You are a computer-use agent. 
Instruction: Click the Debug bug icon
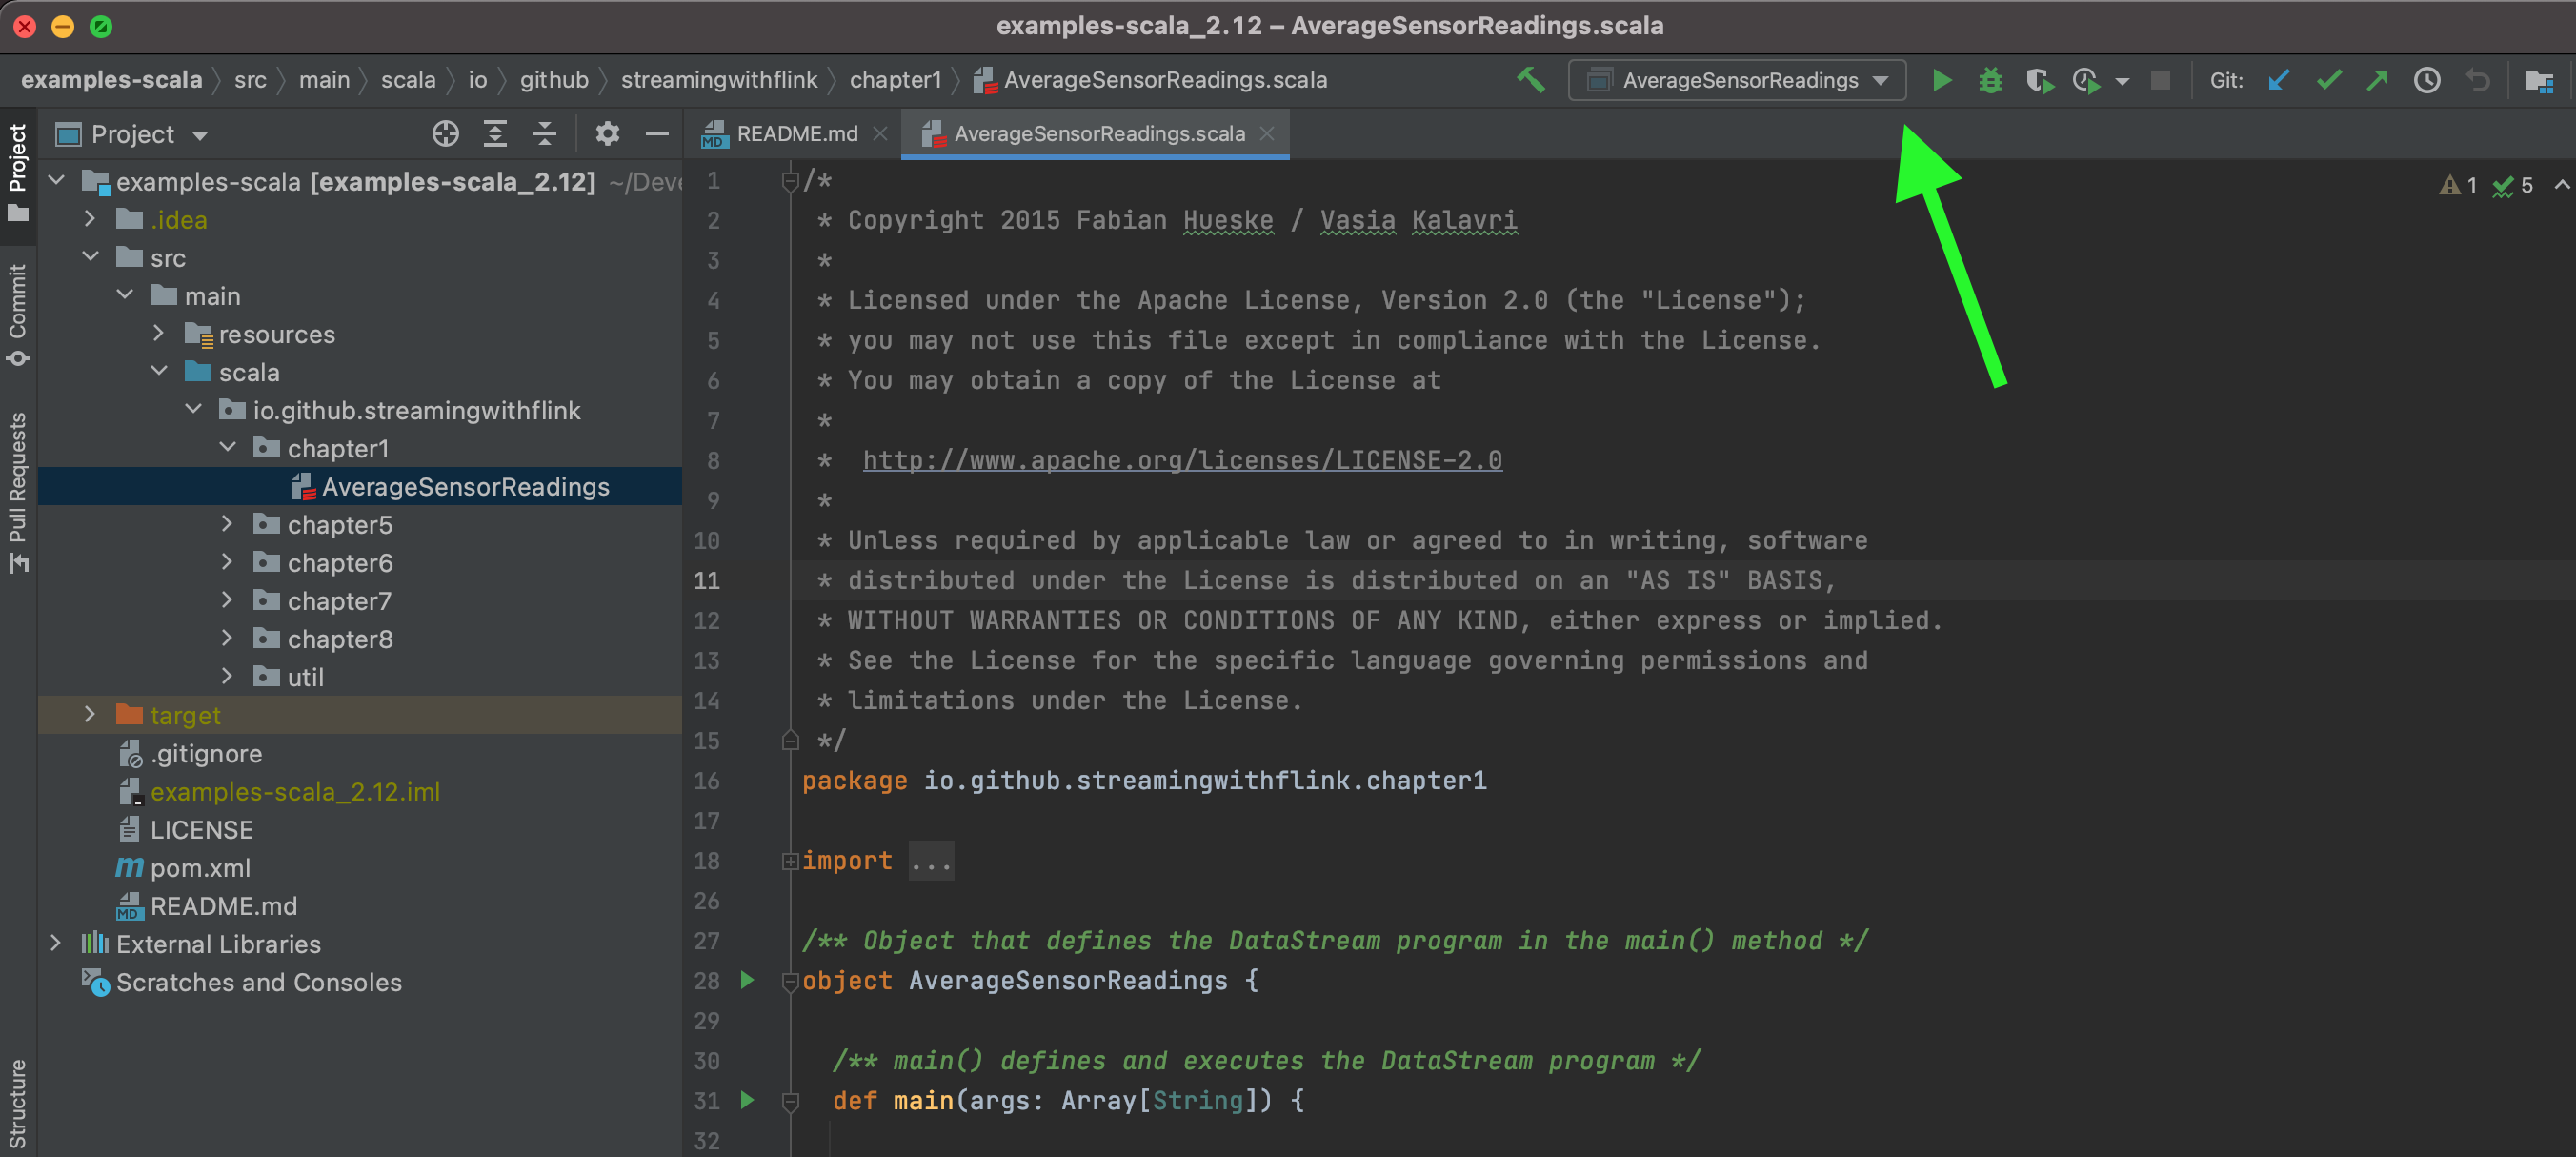tap(1990, 80)
